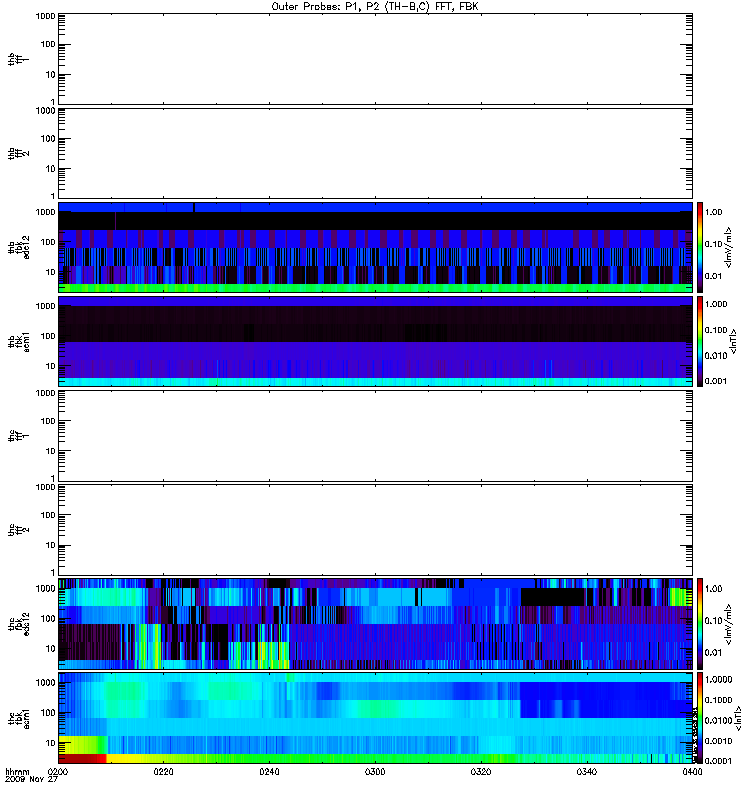
Task: Click the '<|mV/m|>' unit label beside thb edc12 color bar
Action: pos(729,247)
